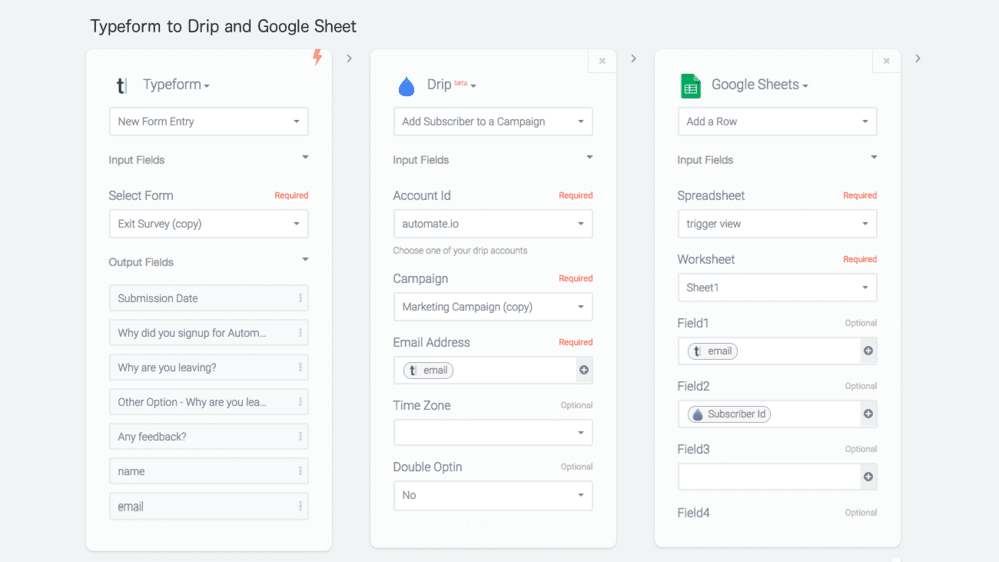Collapse Typeform Input Fields section

click(305, 157)
